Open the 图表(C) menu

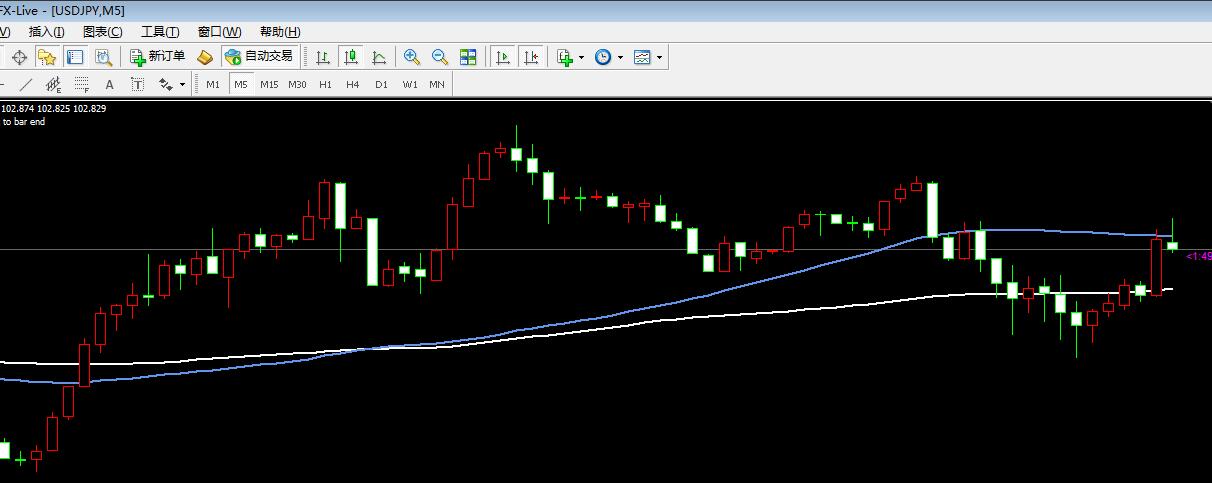pyautogui.click(x=102, y=32)
